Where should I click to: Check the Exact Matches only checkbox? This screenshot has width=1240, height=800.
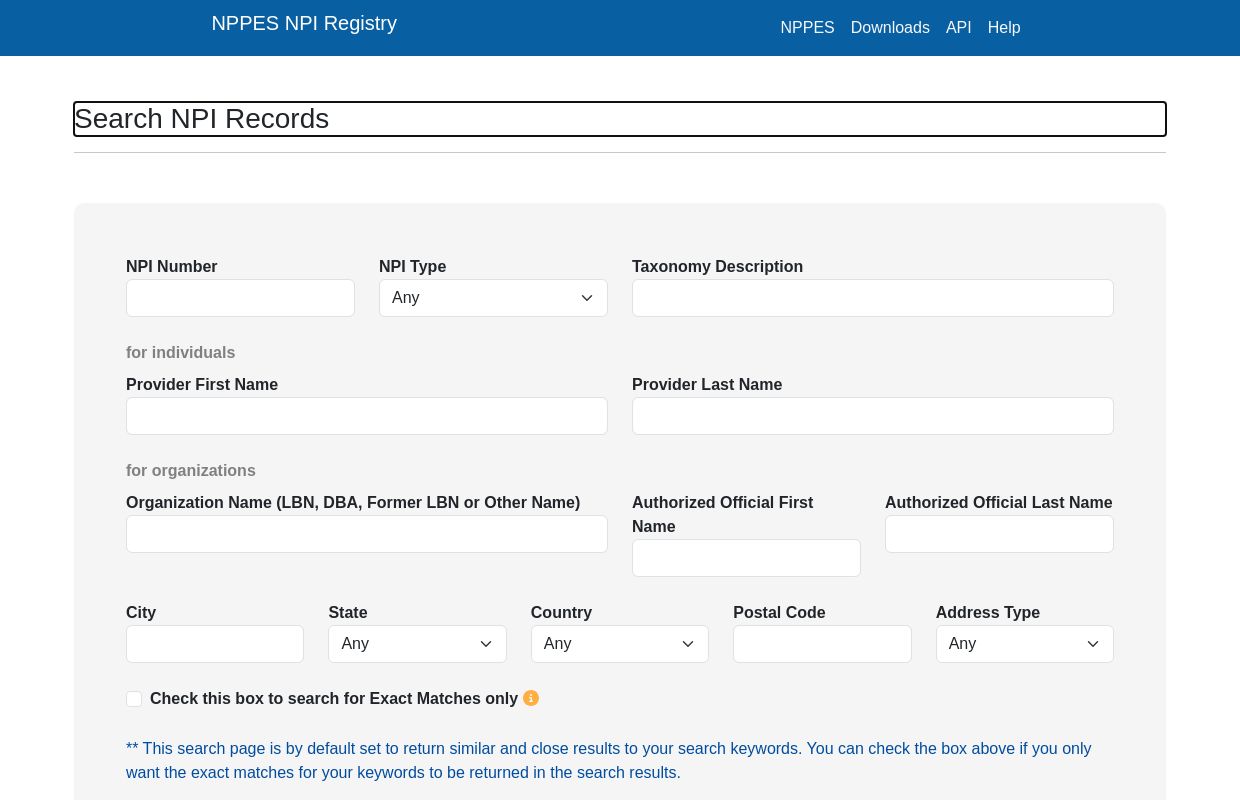click(134, 699)
